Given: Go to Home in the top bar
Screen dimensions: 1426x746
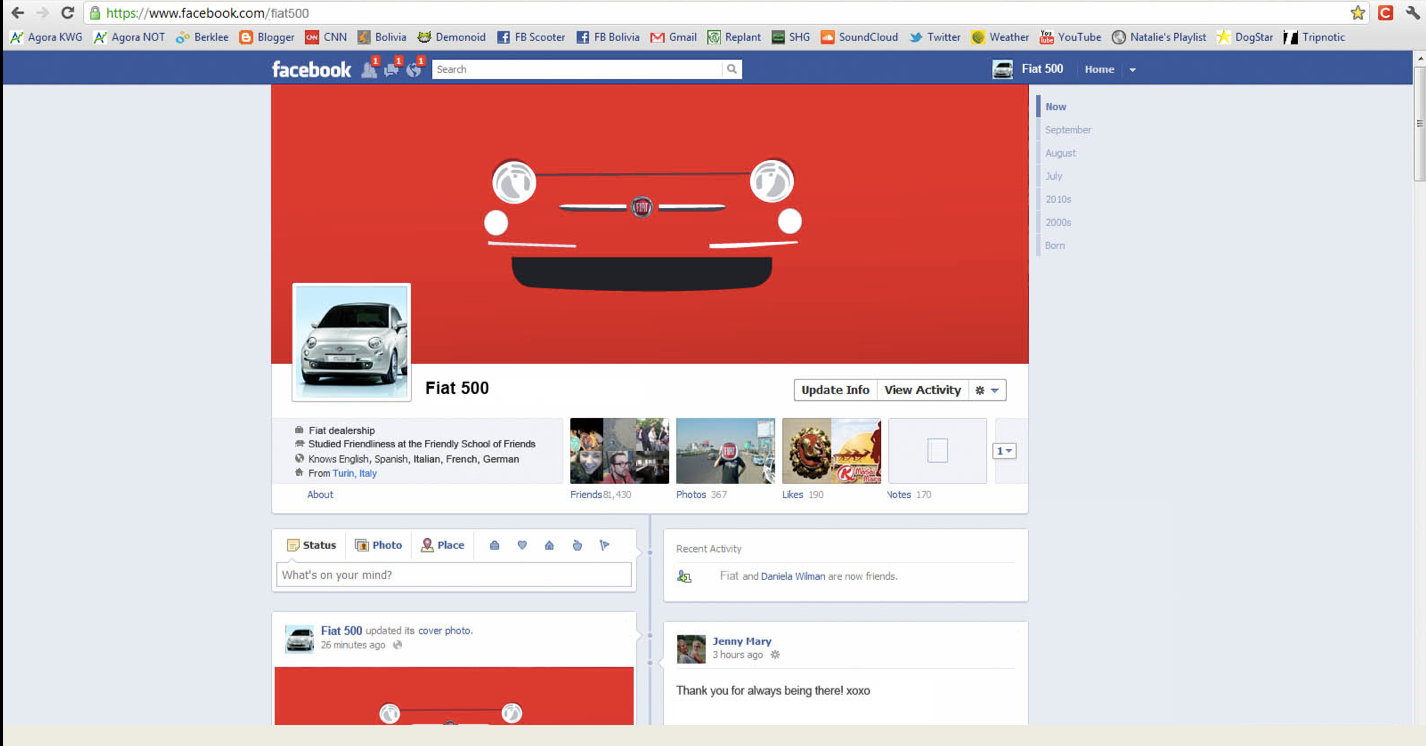Looking at the screenshot, I should pyautogui.click(x=1099, y=69).
